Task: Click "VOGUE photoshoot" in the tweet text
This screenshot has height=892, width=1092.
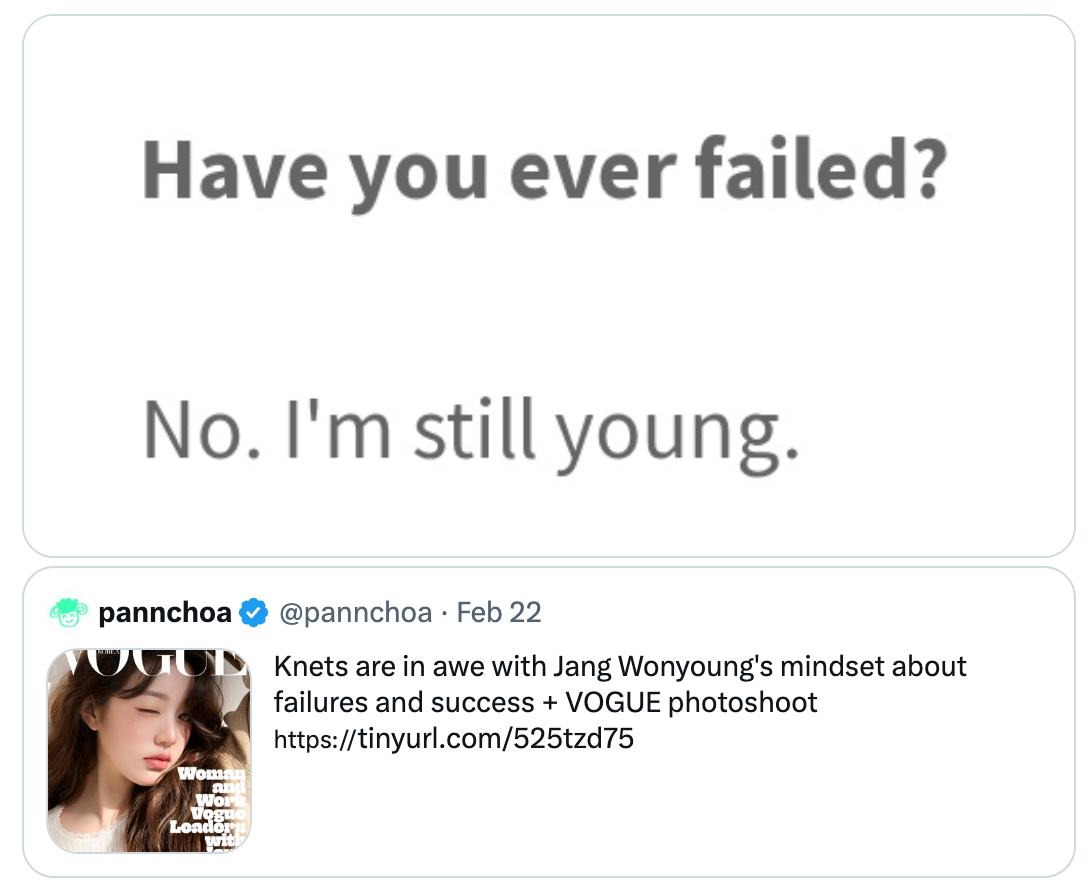Action: pos(691,702)
